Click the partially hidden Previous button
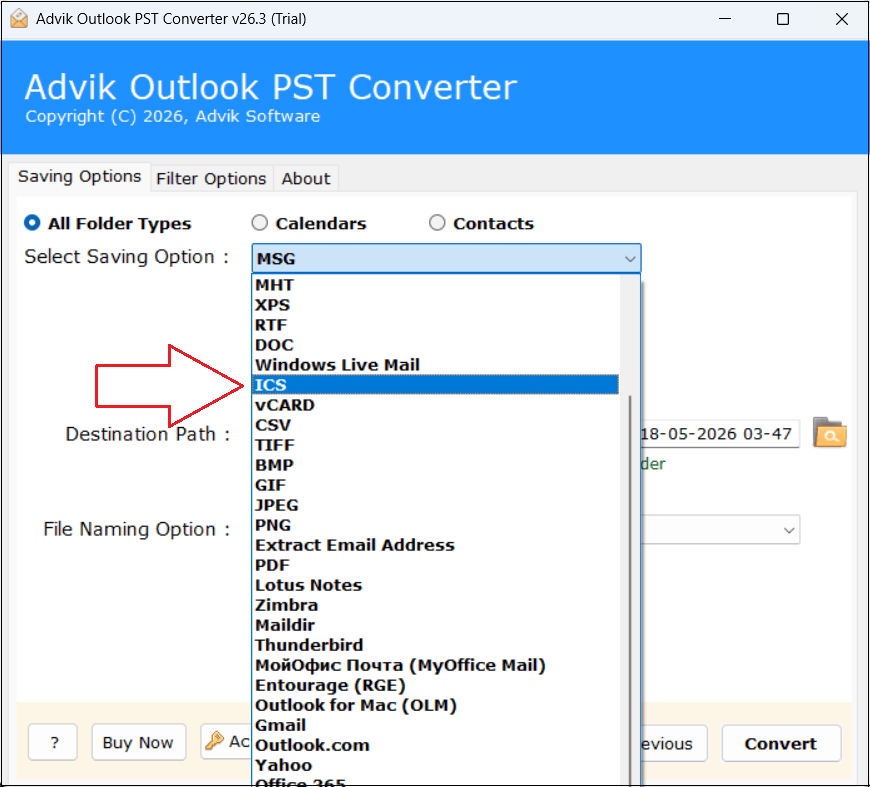Viewport: 870px width, 787px height. 674,743
